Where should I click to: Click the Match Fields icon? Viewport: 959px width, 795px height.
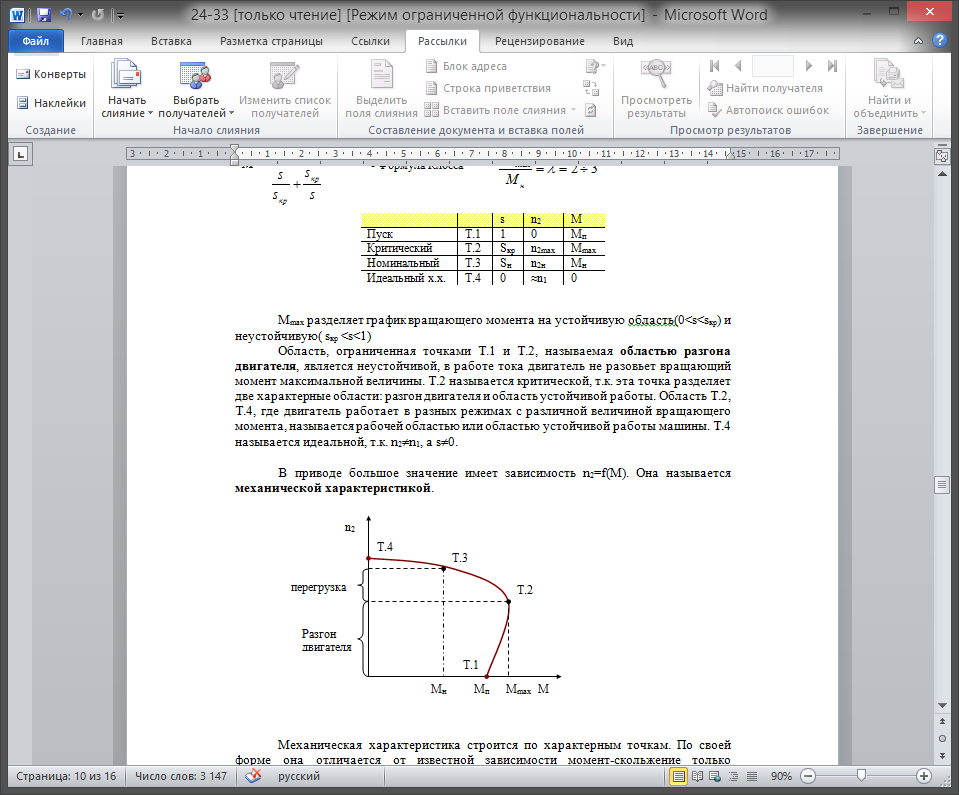click(x=591, y=88)
